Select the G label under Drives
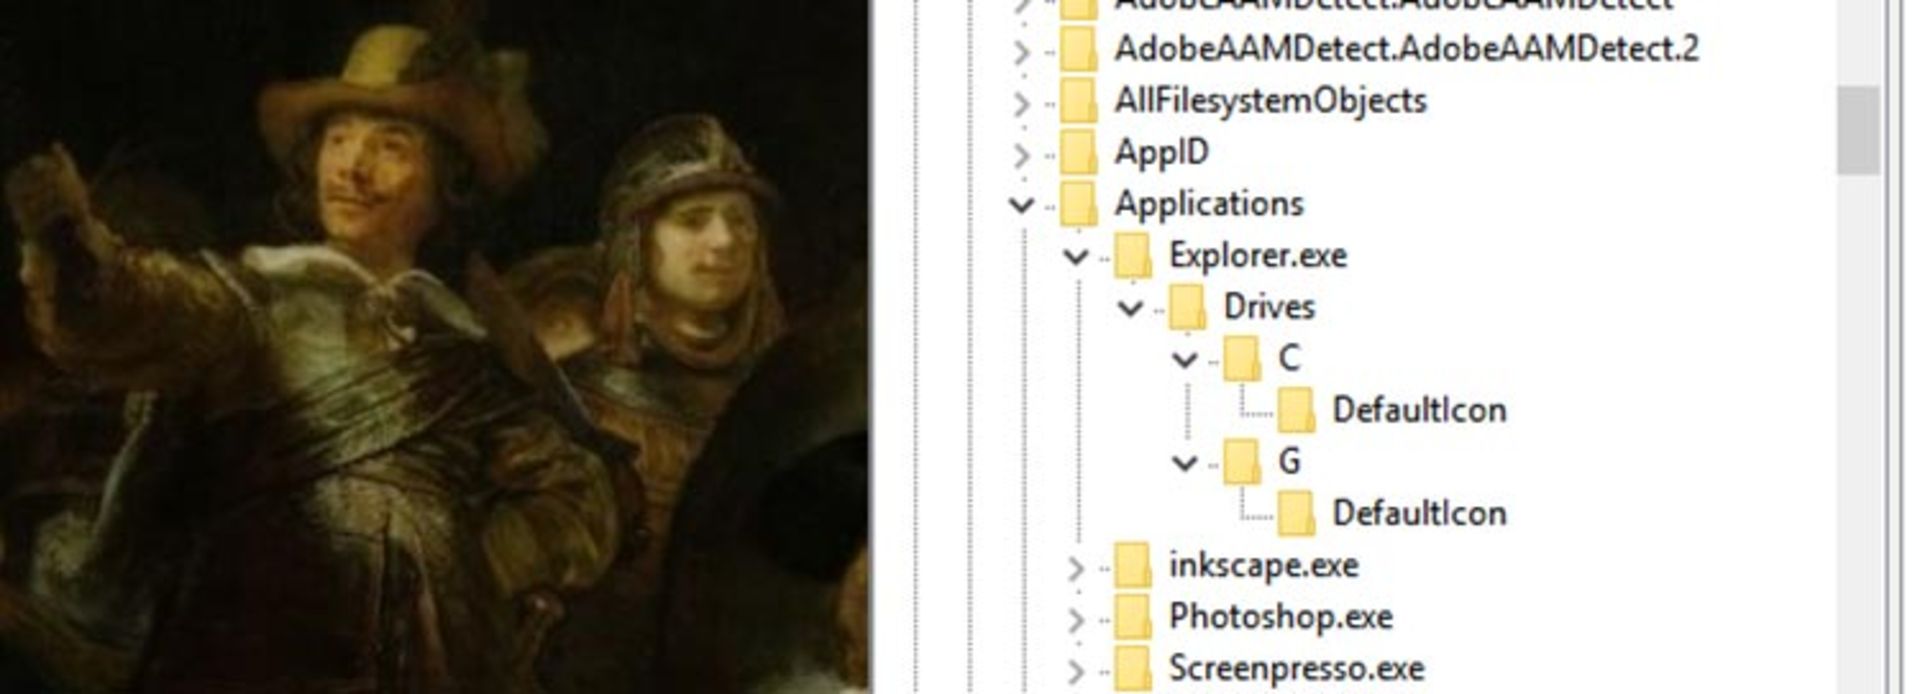 1290,462
